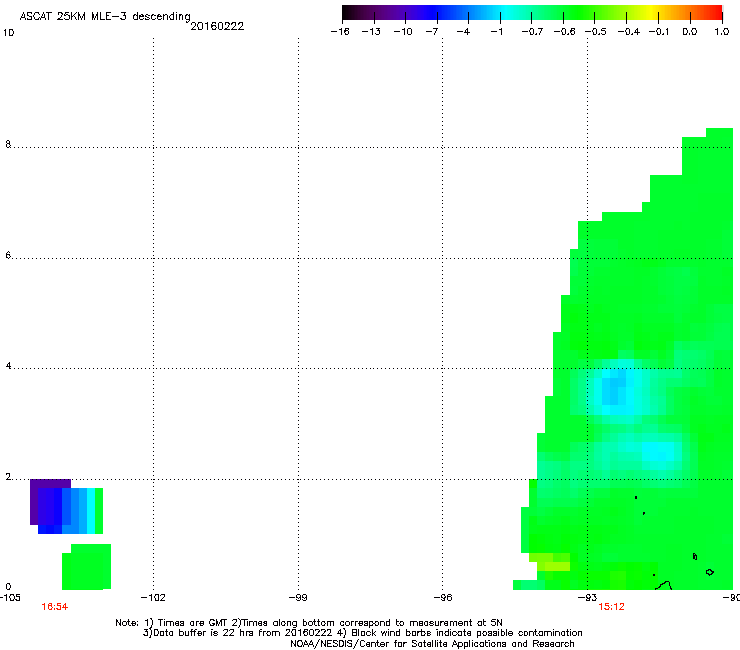Click the red time stamp 16:54
This screenshot has height=650, width=740.
[x=55, y=607]
